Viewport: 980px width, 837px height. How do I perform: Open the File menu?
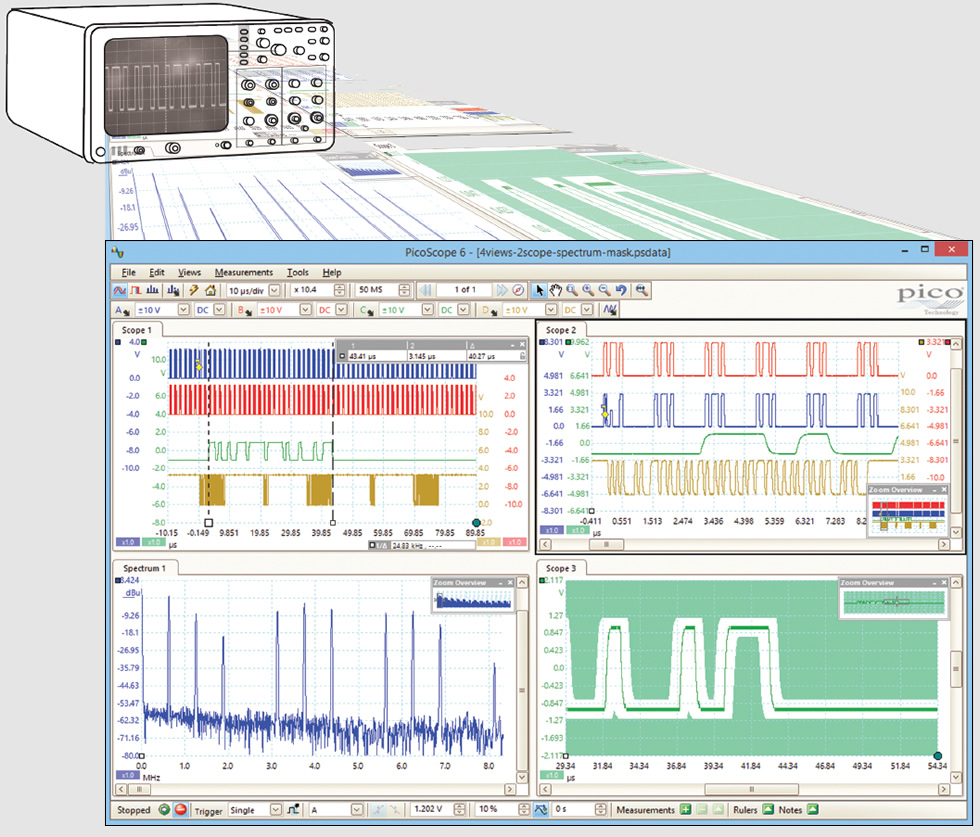point(128,273)
